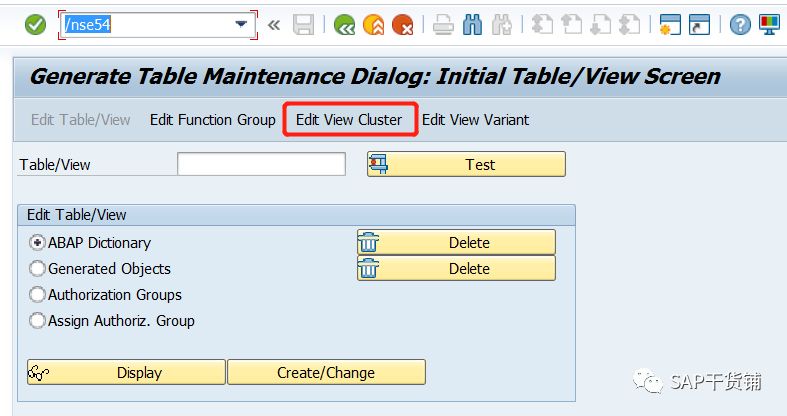
Task: Click the green Back arrow icon
Action: tap(345, 25)
